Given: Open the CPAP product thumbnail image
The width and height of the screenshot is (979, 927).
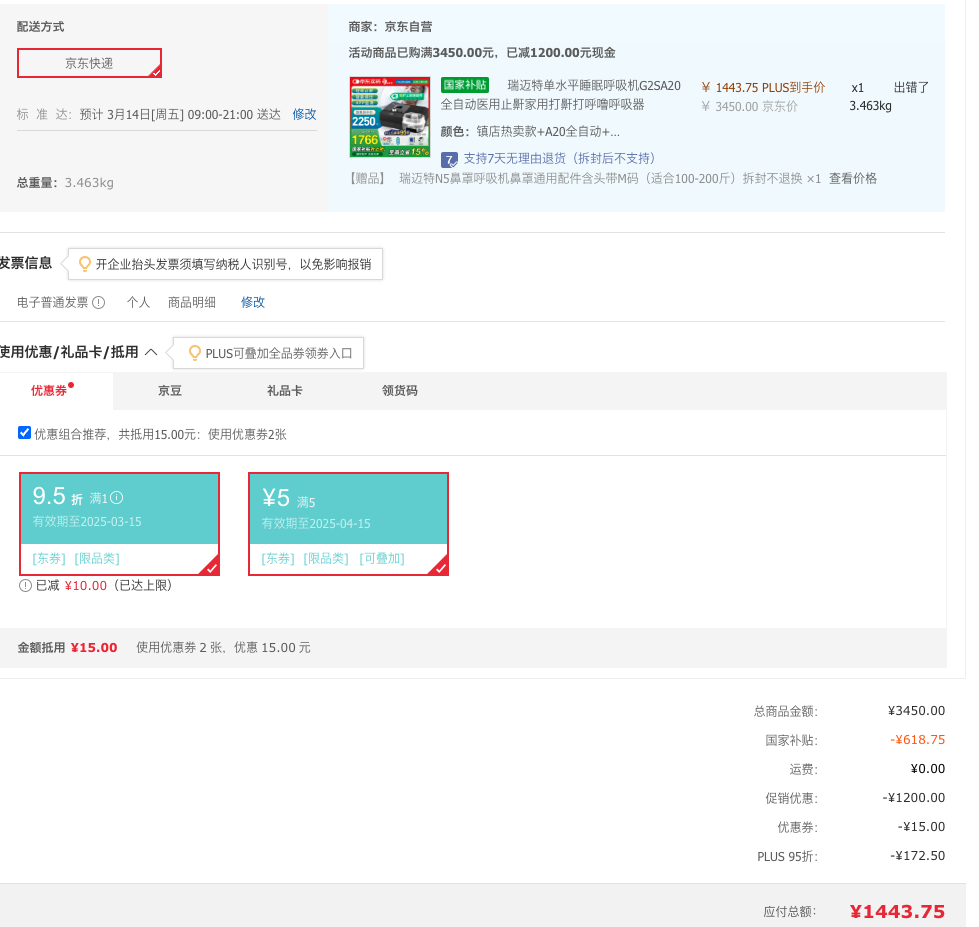Looking at the screenshot, I should point(390,117).
